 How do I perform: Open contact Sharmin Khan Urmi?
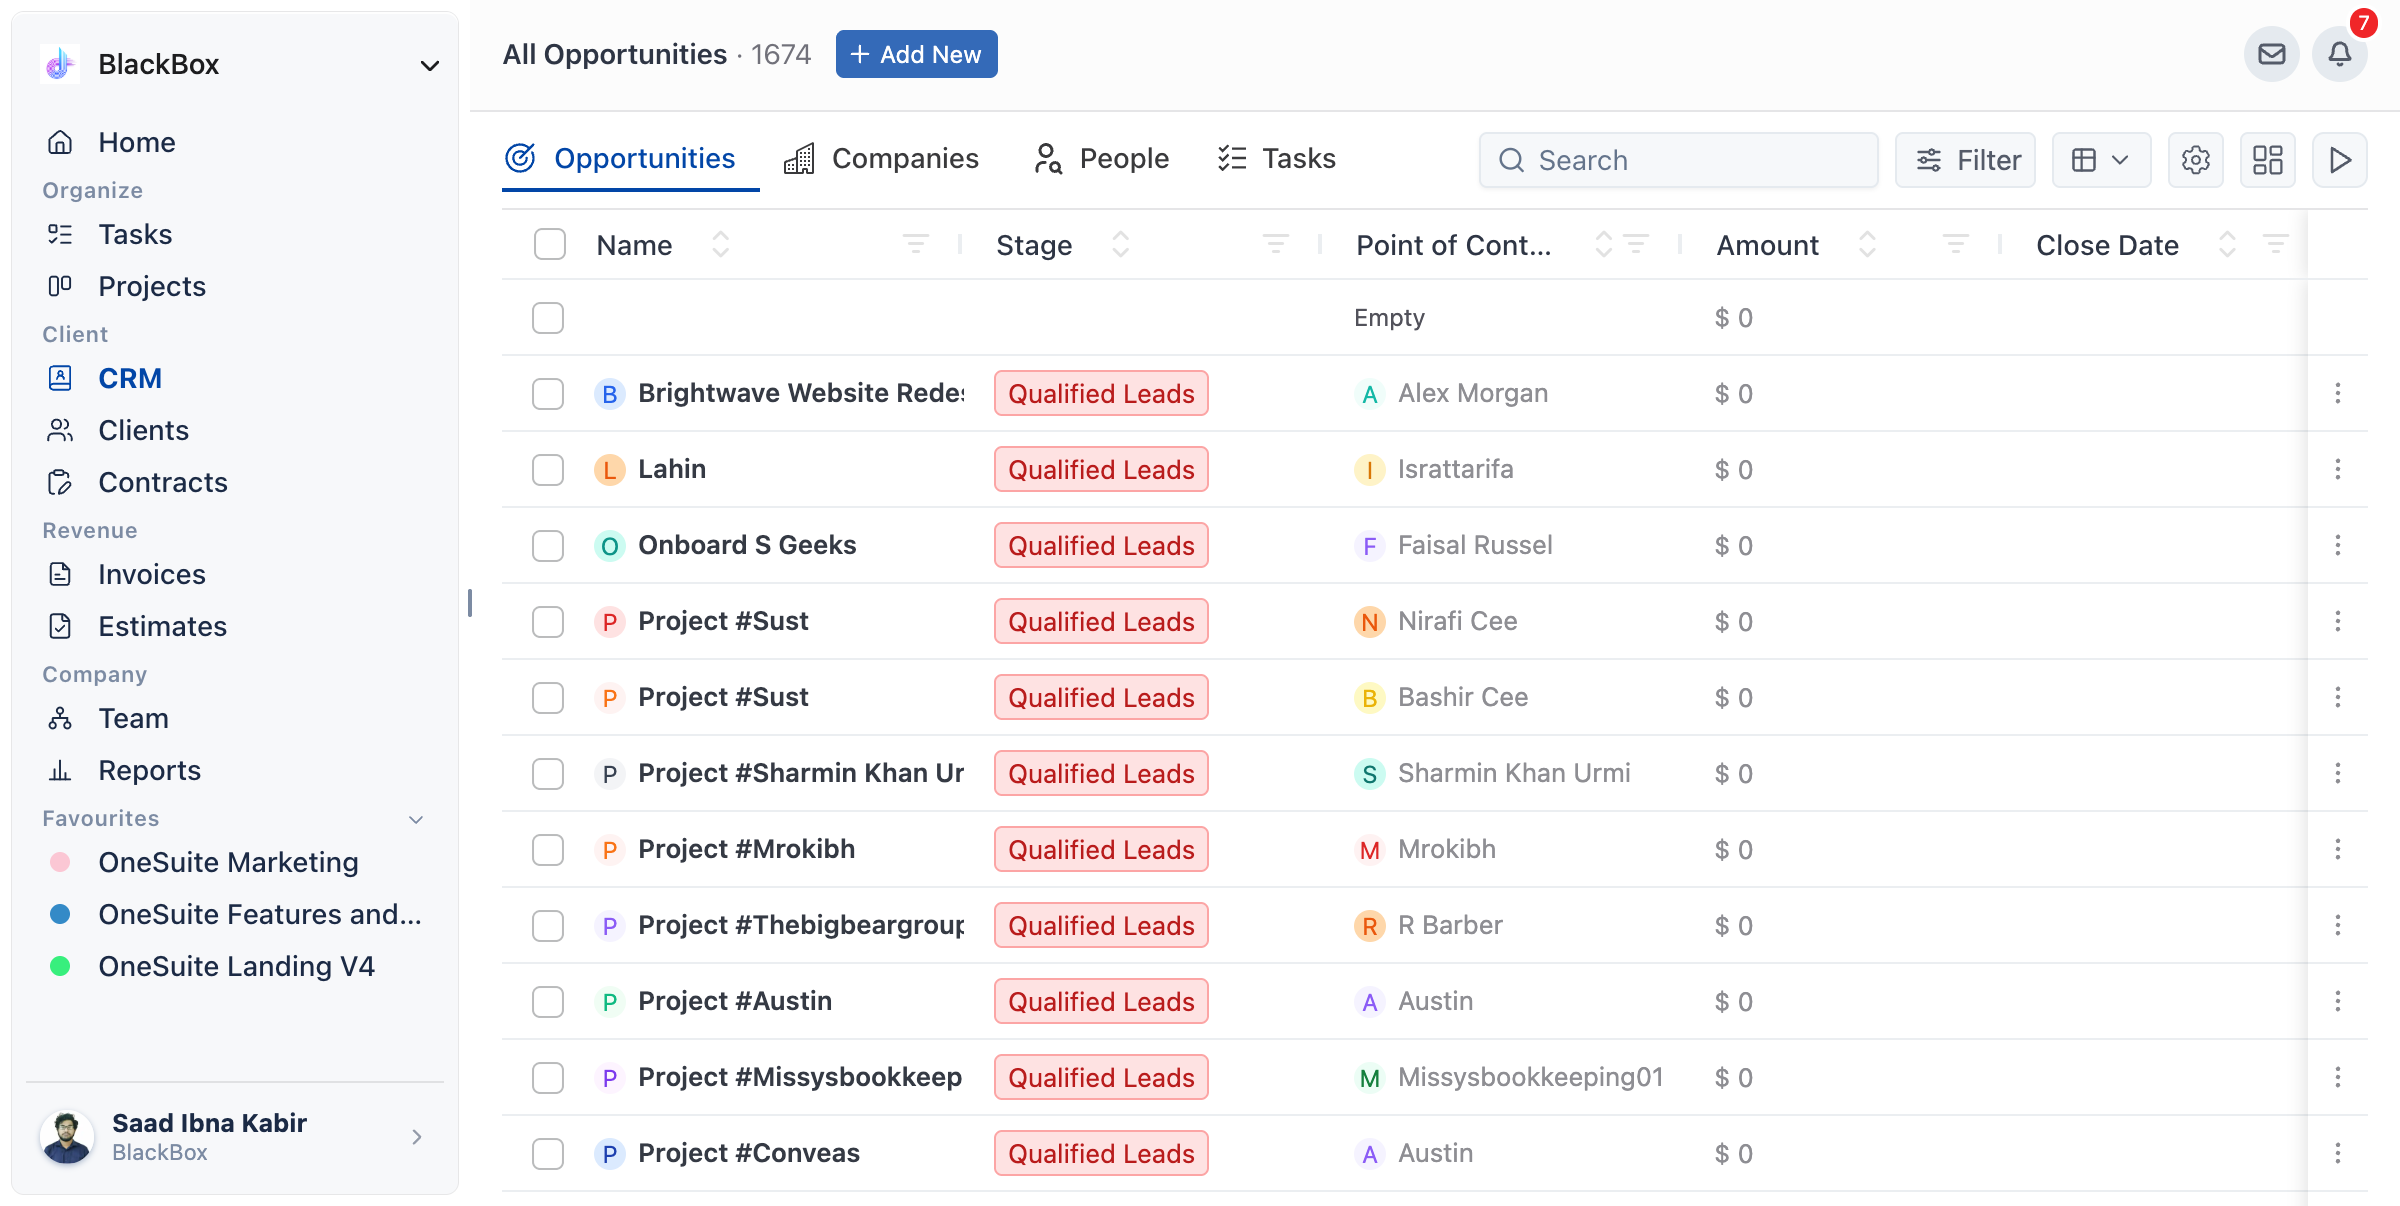coord(1514,773)
